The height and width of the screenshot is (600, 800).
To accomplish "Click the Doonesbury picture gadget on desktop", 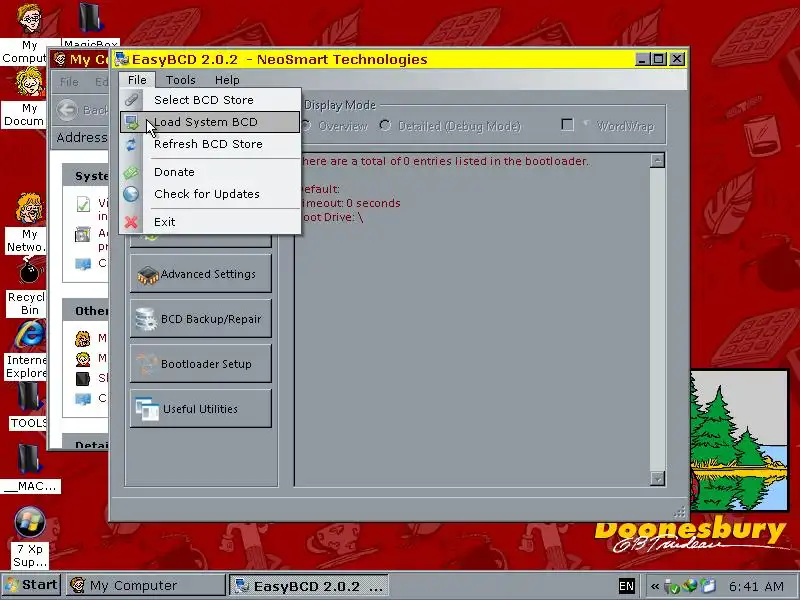I will (739, 441).
